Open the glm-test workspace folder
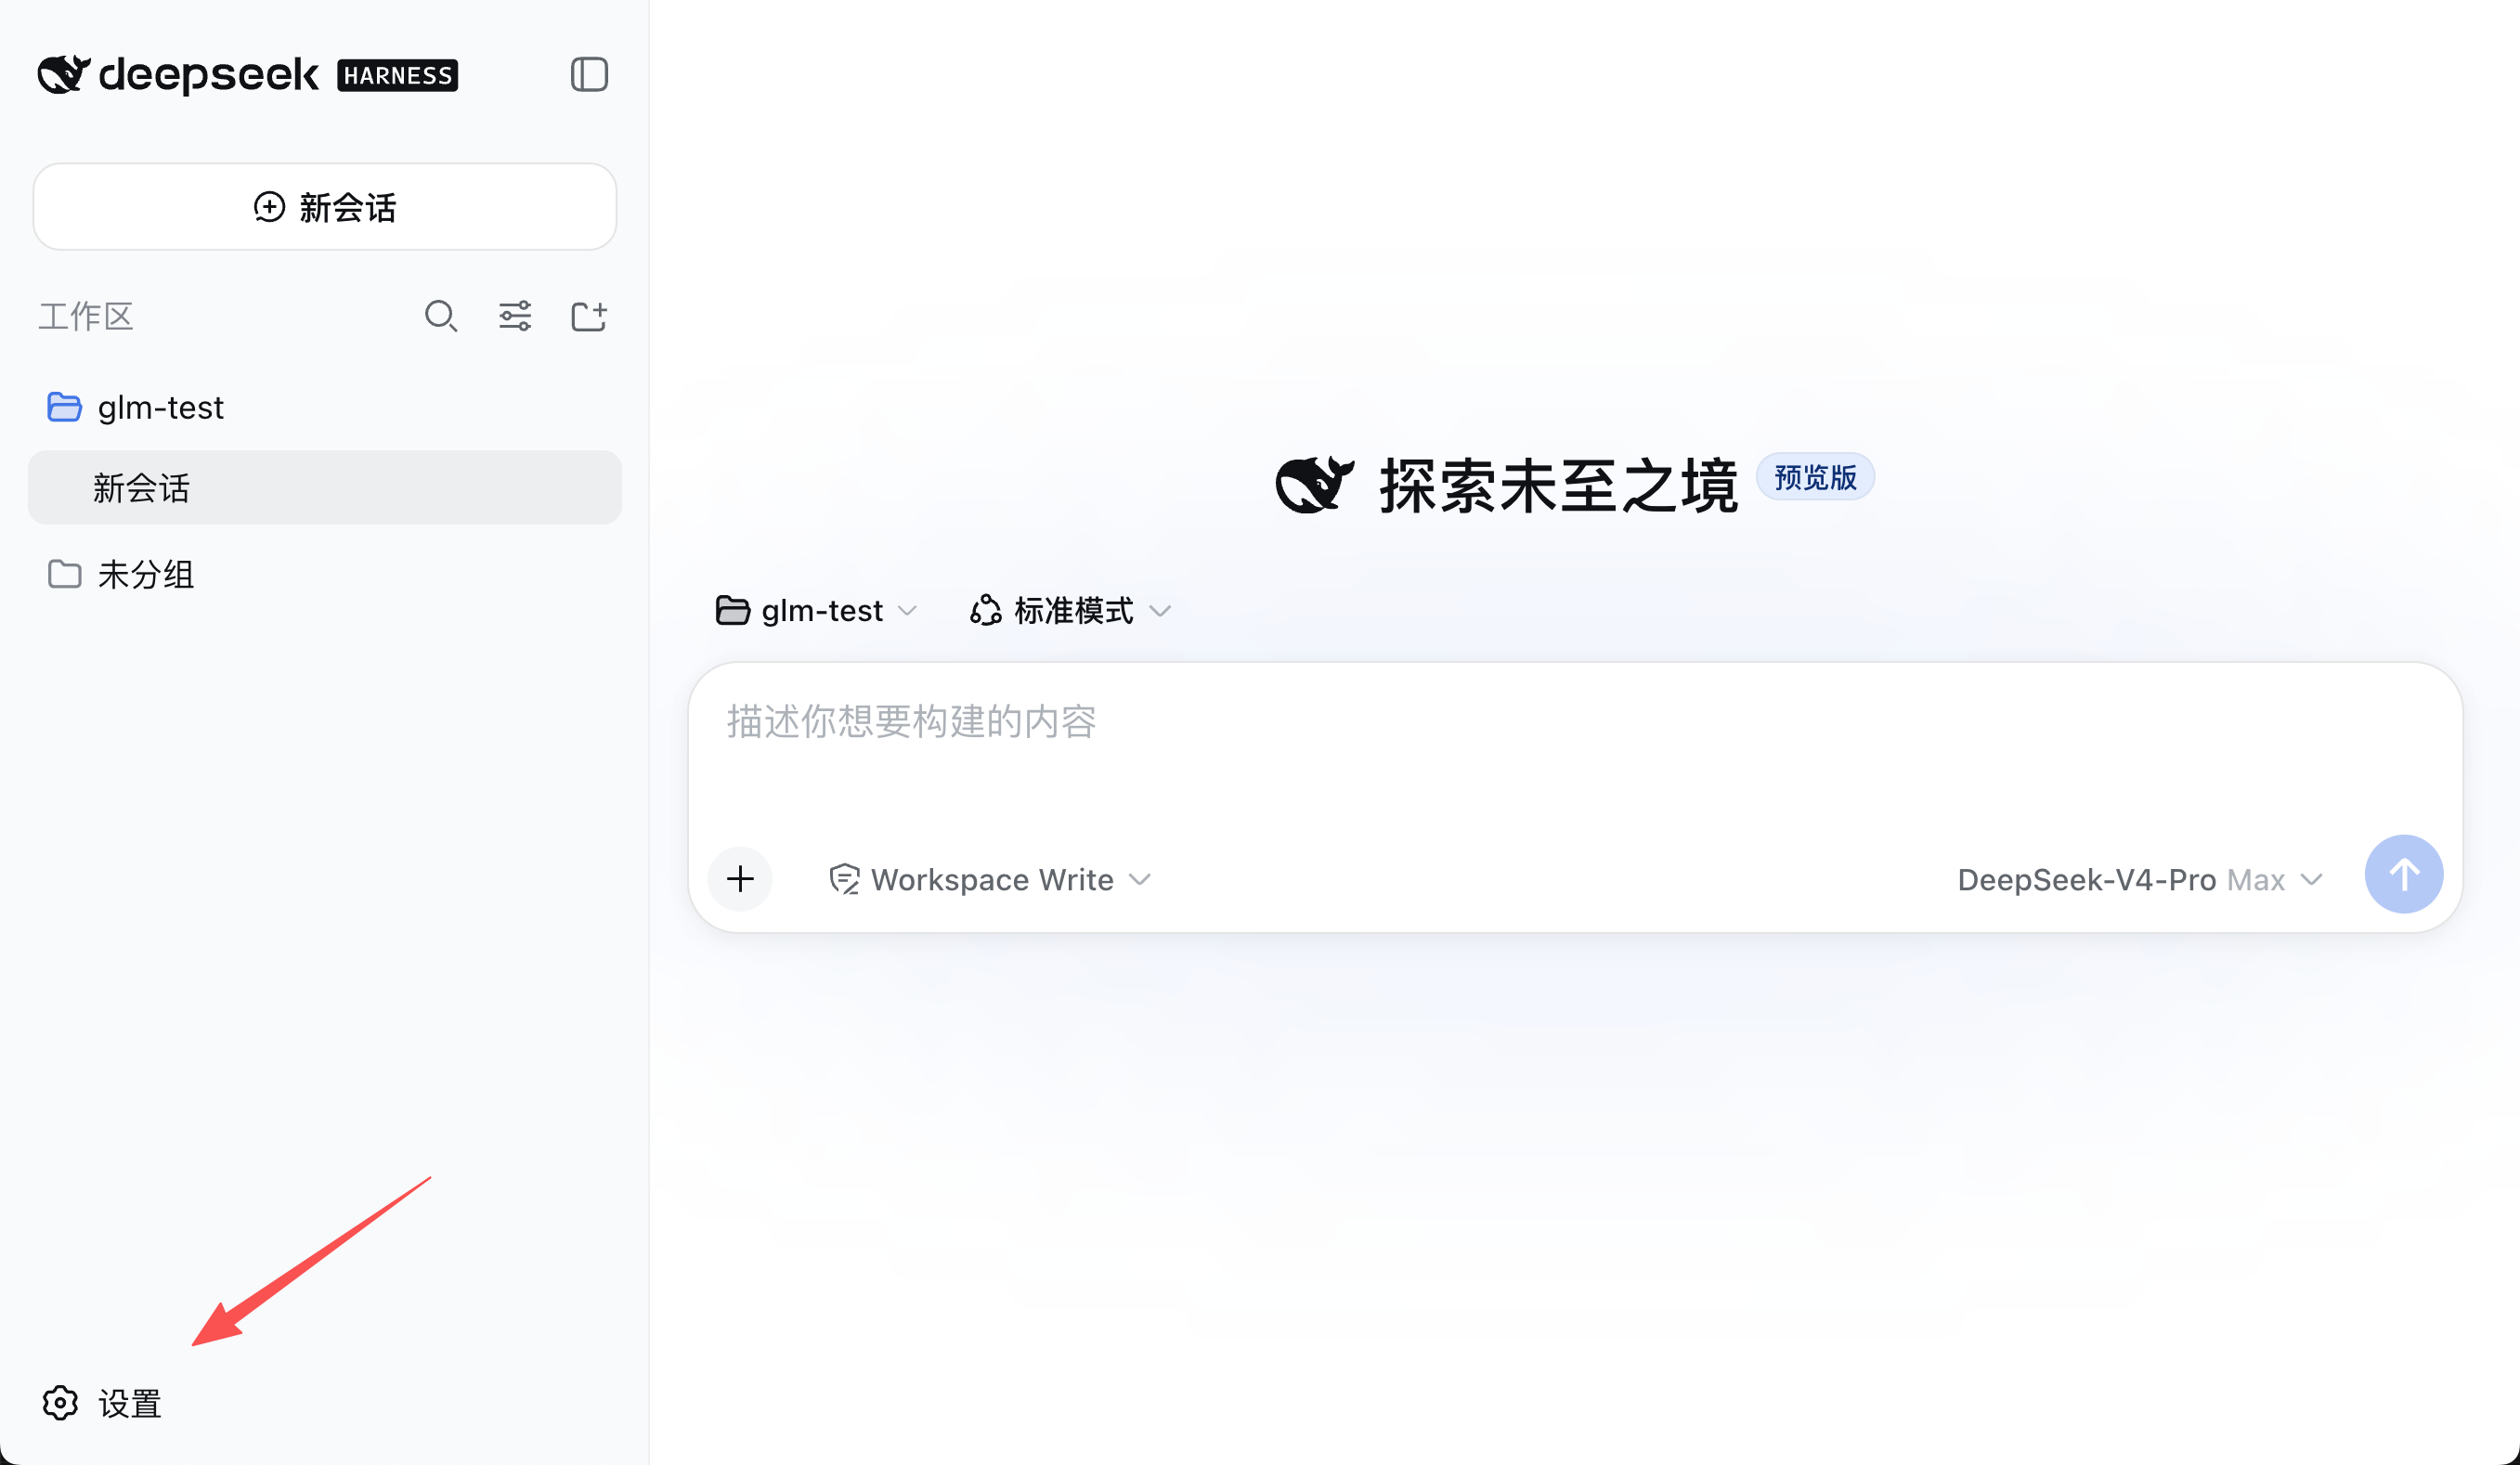 325,407
